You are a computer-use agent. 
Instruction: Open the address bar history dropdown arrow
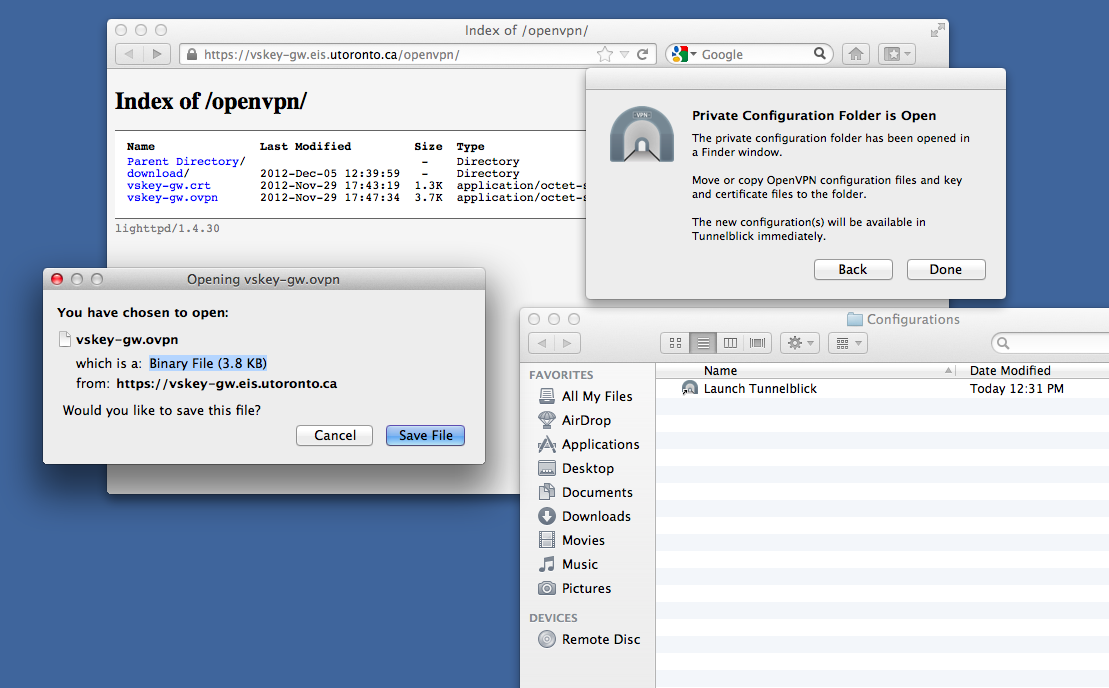coord(624,54)
